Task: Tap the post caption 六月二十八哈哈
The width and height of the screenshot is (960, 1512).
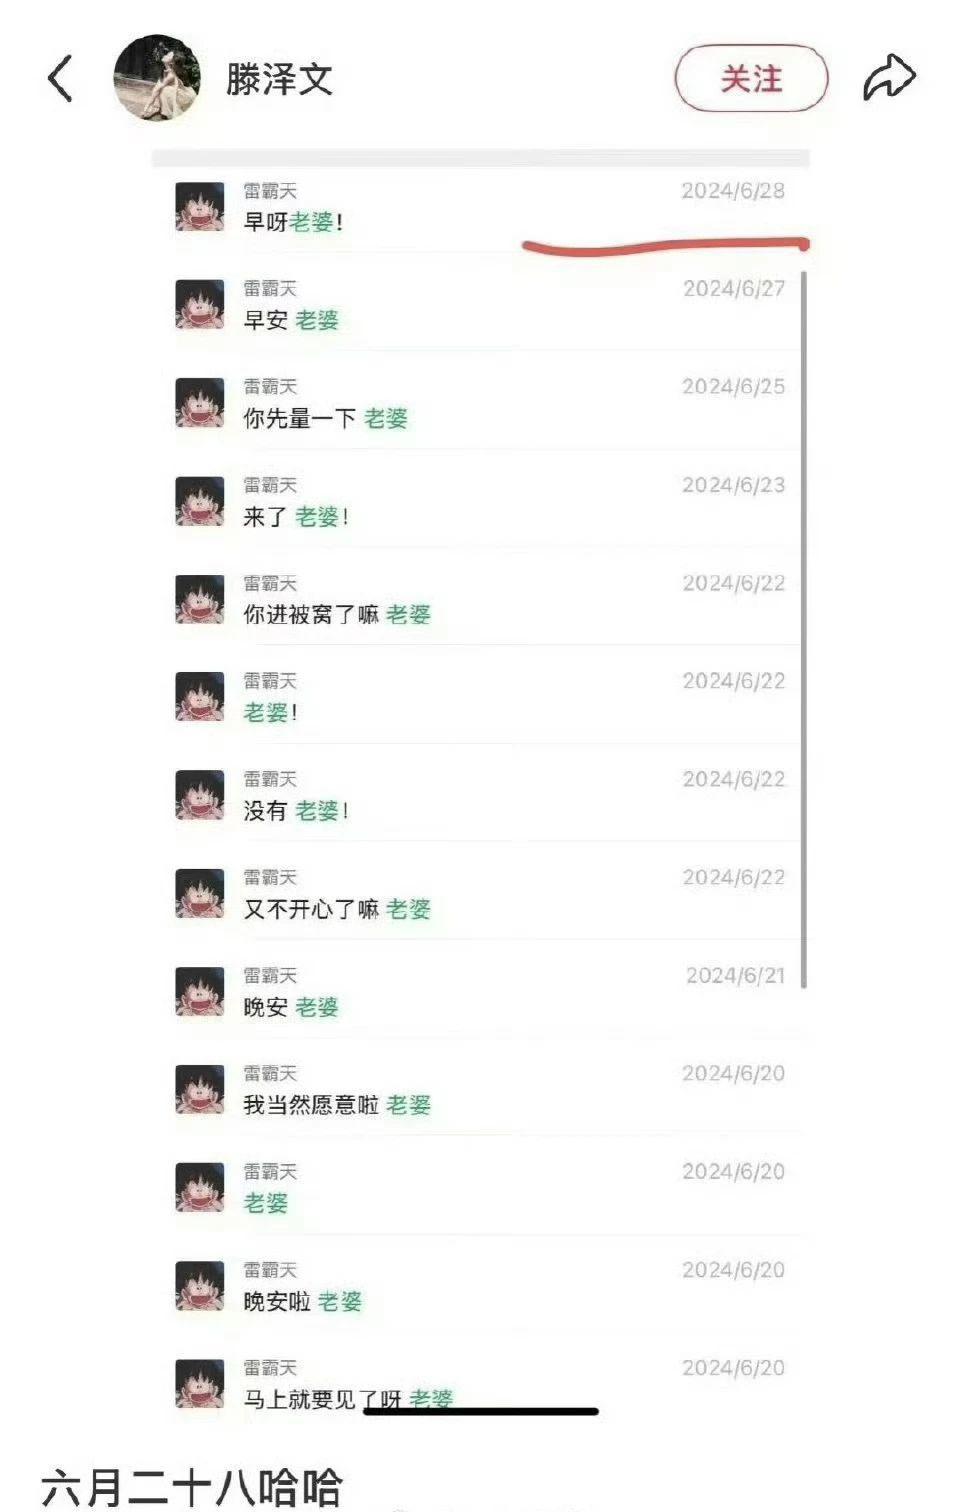Action: (x=192, y=1488)
